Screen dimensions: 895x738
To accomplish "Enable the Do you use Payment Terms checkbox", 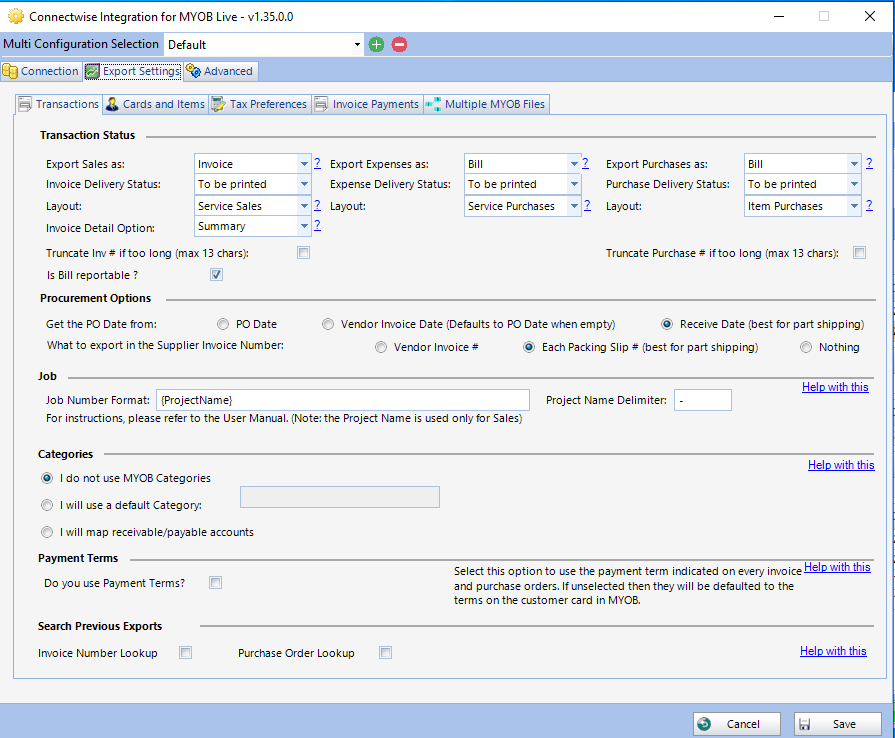I will coord(215,583).
